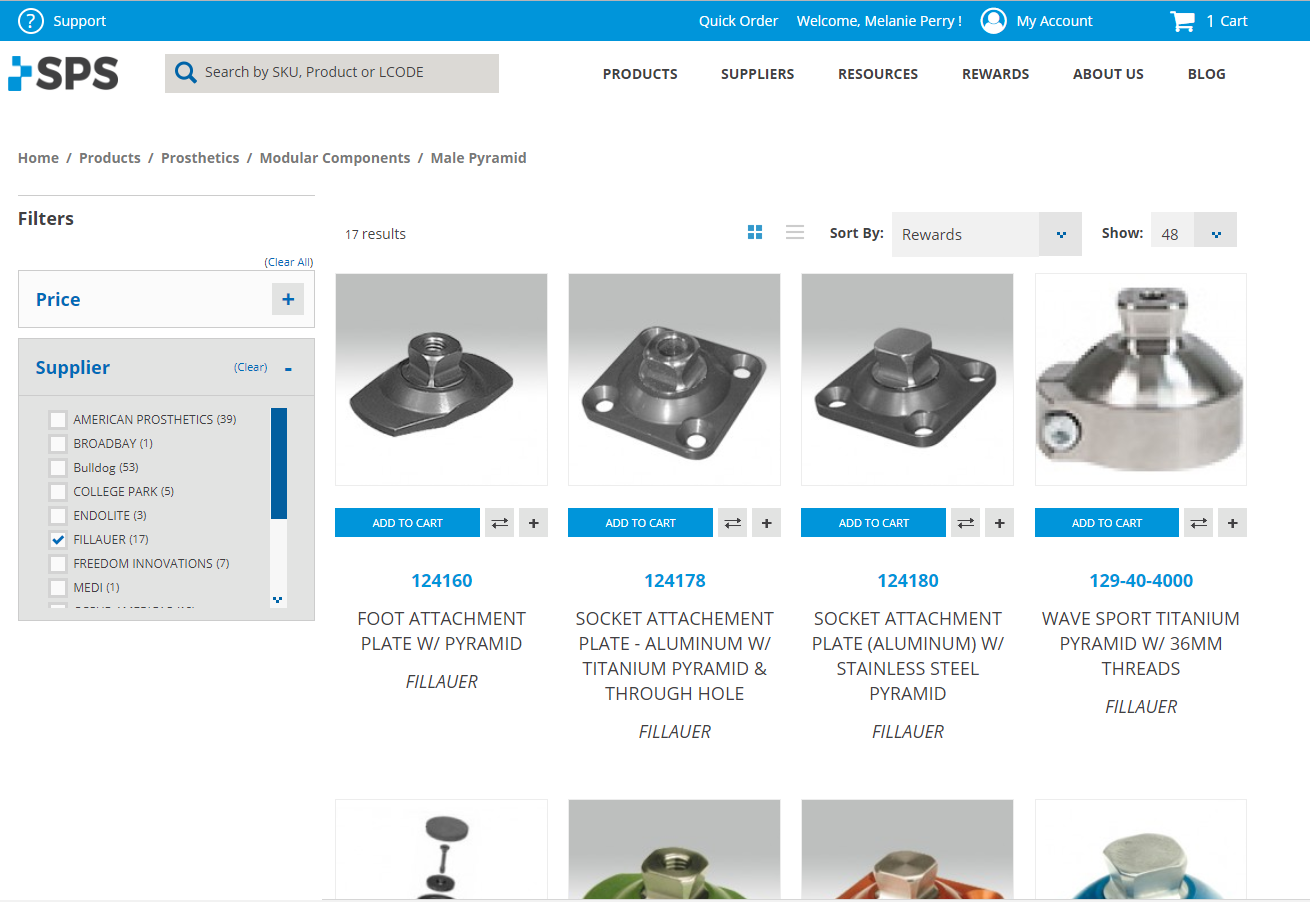Click the supplier list scroll-down arrow
This screenshot has height=902, width=1310.
[278, 600]
